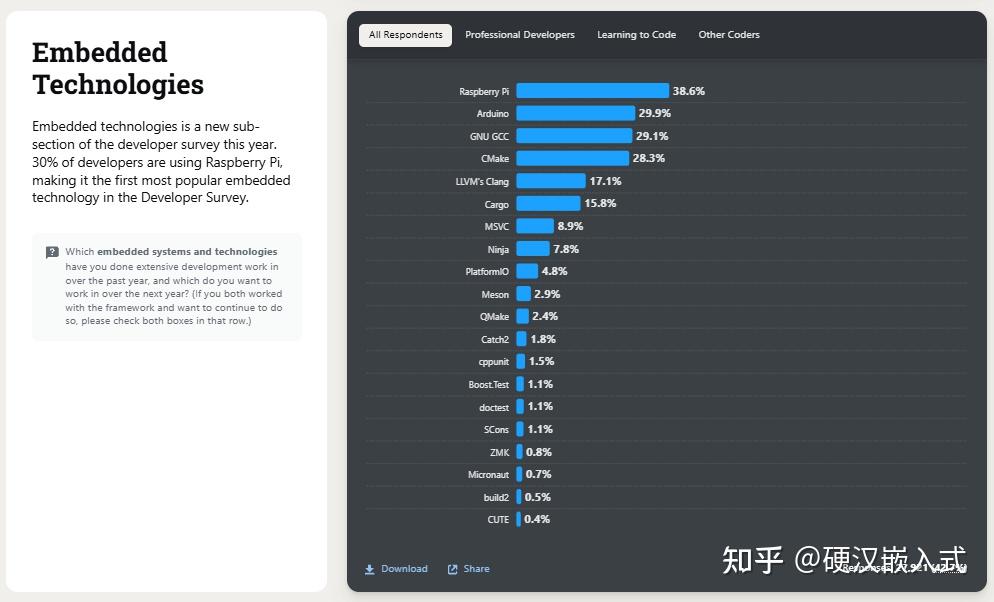This screenshot has width=994, height=602.
Task: Click the 38.6% value label
Action: tap(689, 91)
